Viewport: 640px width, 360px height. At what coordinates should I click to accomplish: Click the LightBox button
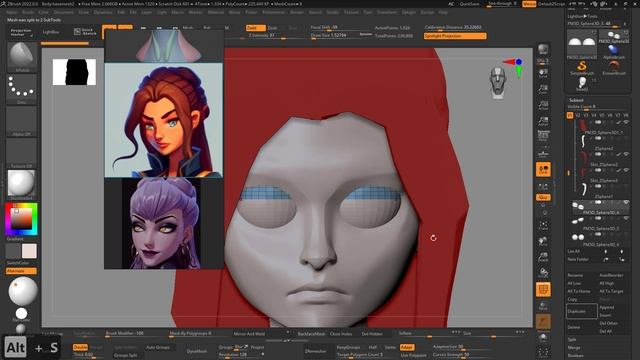coord(51,32)
